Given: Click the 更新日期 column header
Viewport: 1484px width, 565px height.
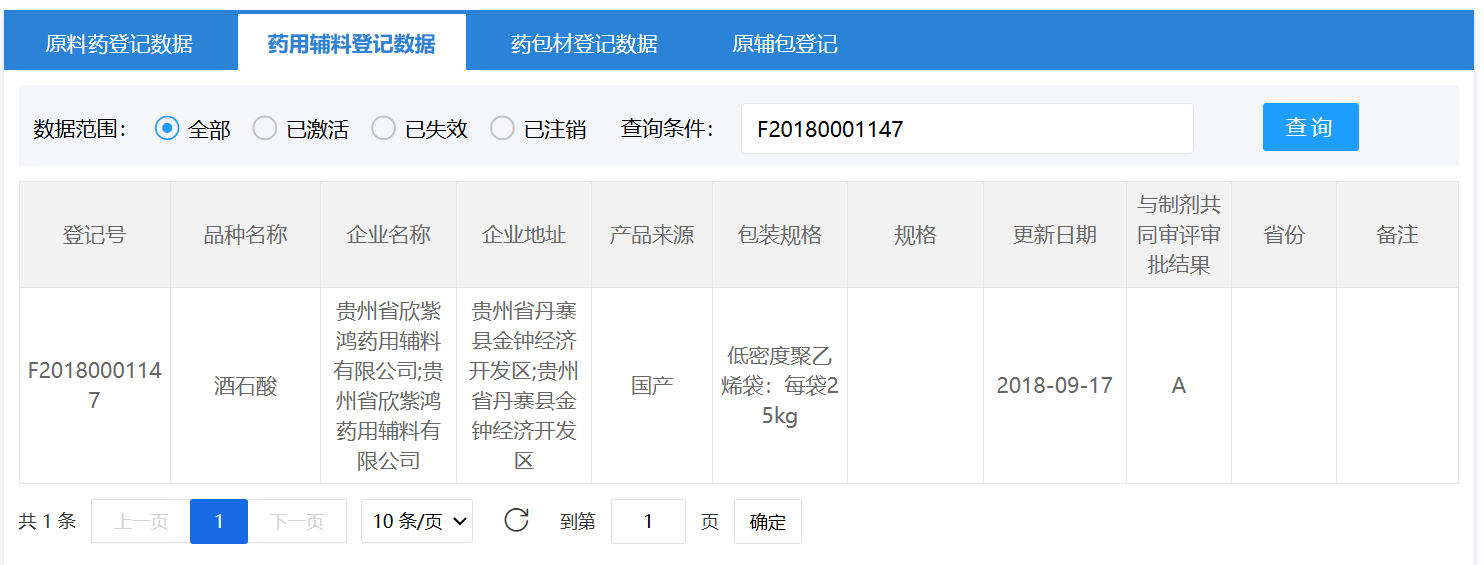Looking at the screenshot, I should click(x=1054, y=235).
